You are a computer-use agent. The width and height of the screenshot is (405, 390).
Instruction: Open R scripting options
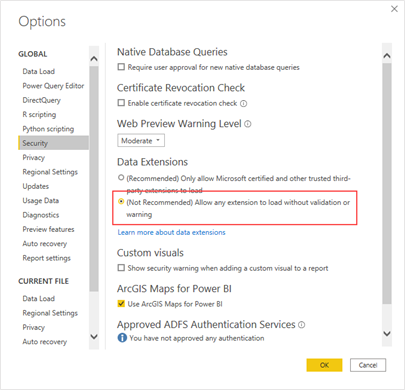pos(39,114)
